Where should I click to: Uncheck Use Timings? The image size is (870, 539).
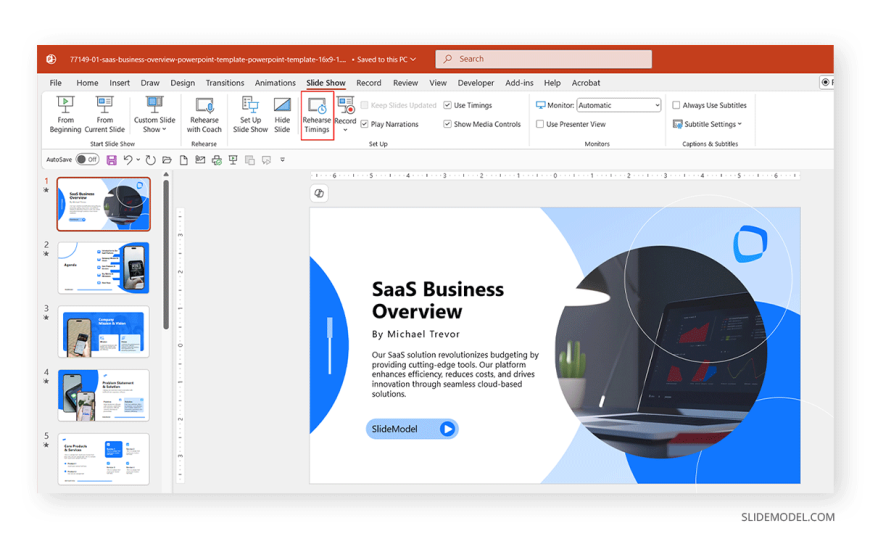(x=447, y=105)
